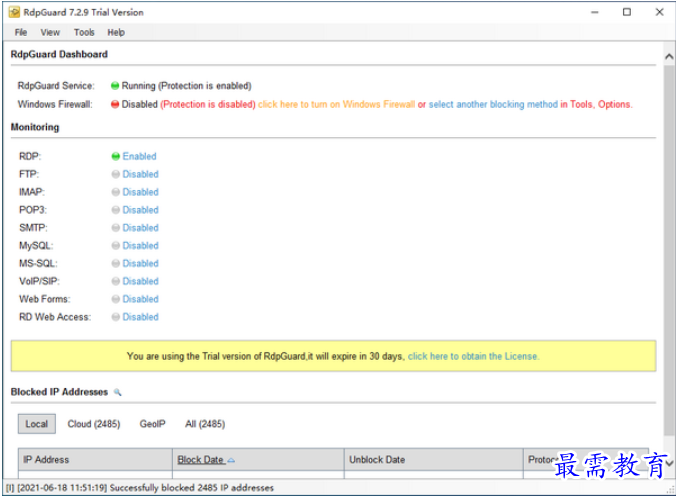Viewport: 676px width, 497px height.
Task: Click FTP Disabled link
Action: [x=141, y=174]
